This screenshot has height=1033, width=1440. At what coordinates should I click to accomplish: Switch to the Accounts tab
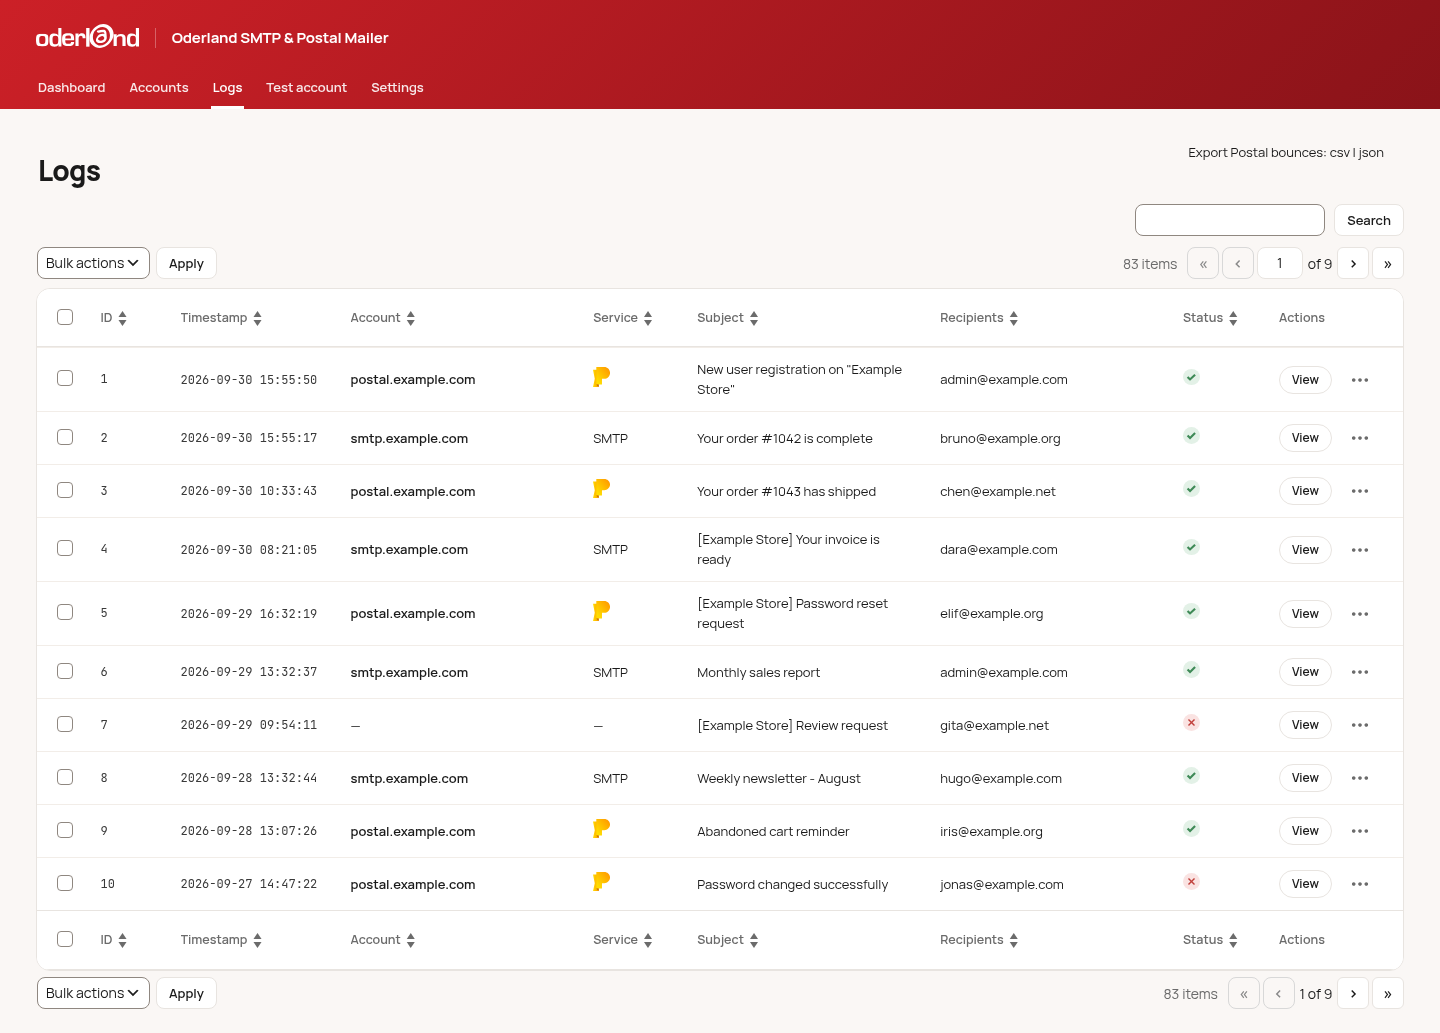[159, 88]
